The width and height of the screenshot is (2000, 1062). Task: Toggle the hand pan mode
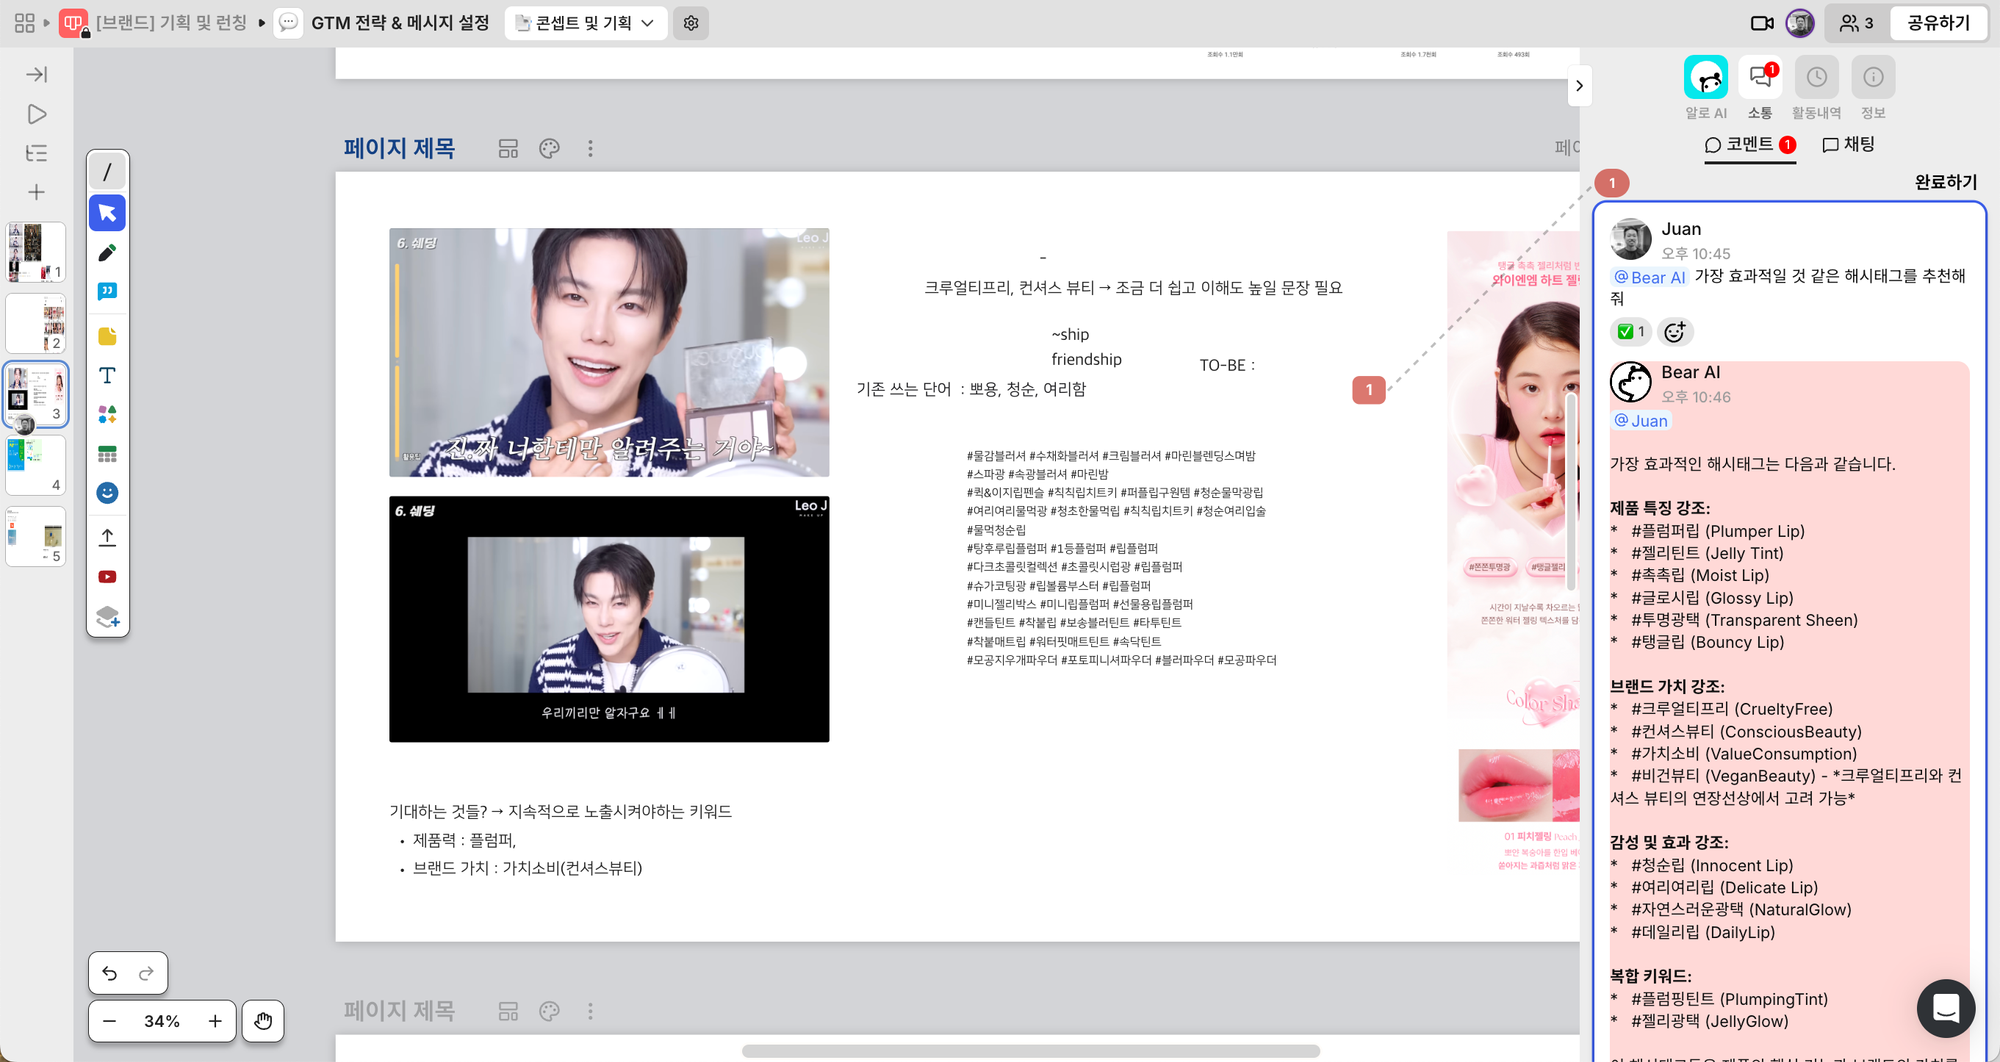tap(263, 1021)
